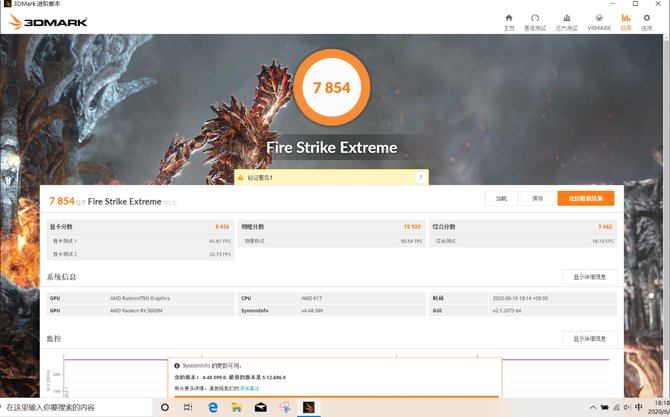Image resolution: width=670 pixels, height=417 pixels.
Task: Open the Options gear icon
Action: pos(646,18)
